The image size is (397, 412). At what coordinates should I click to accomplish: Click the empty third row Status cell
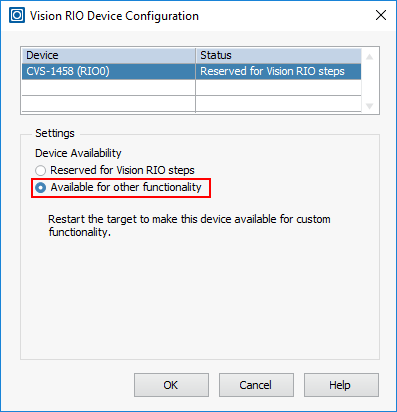click(x=278, y=104)
